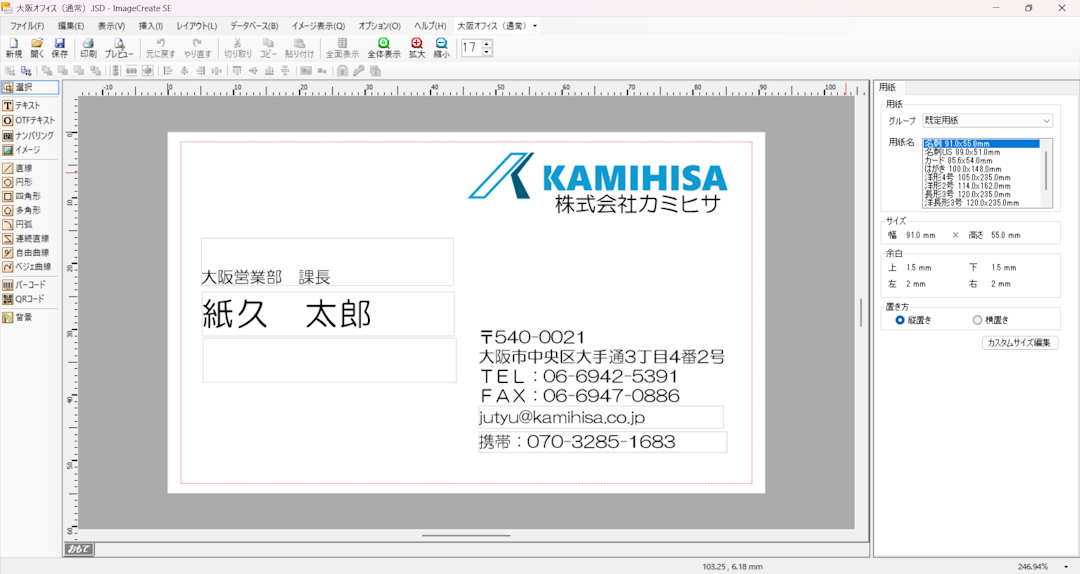Switch to the 用紙 panel tab
Image resolution: width=1080 pixels, height=574 pixels.
(x=888, y=88)
